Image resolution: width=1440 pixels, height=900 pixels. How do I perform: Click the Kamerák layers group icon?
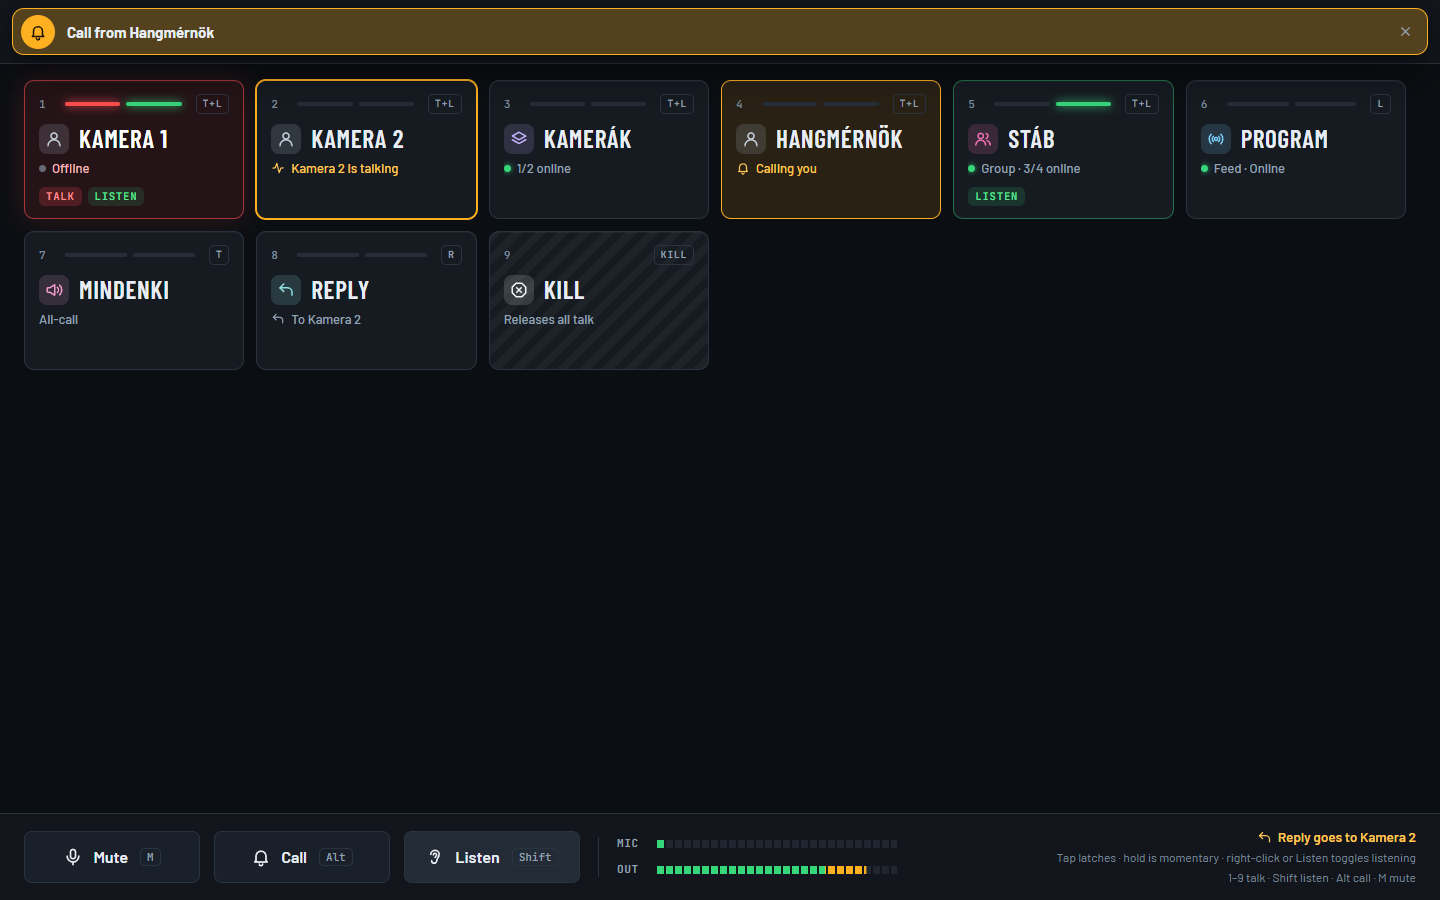(x=518, y=139)
